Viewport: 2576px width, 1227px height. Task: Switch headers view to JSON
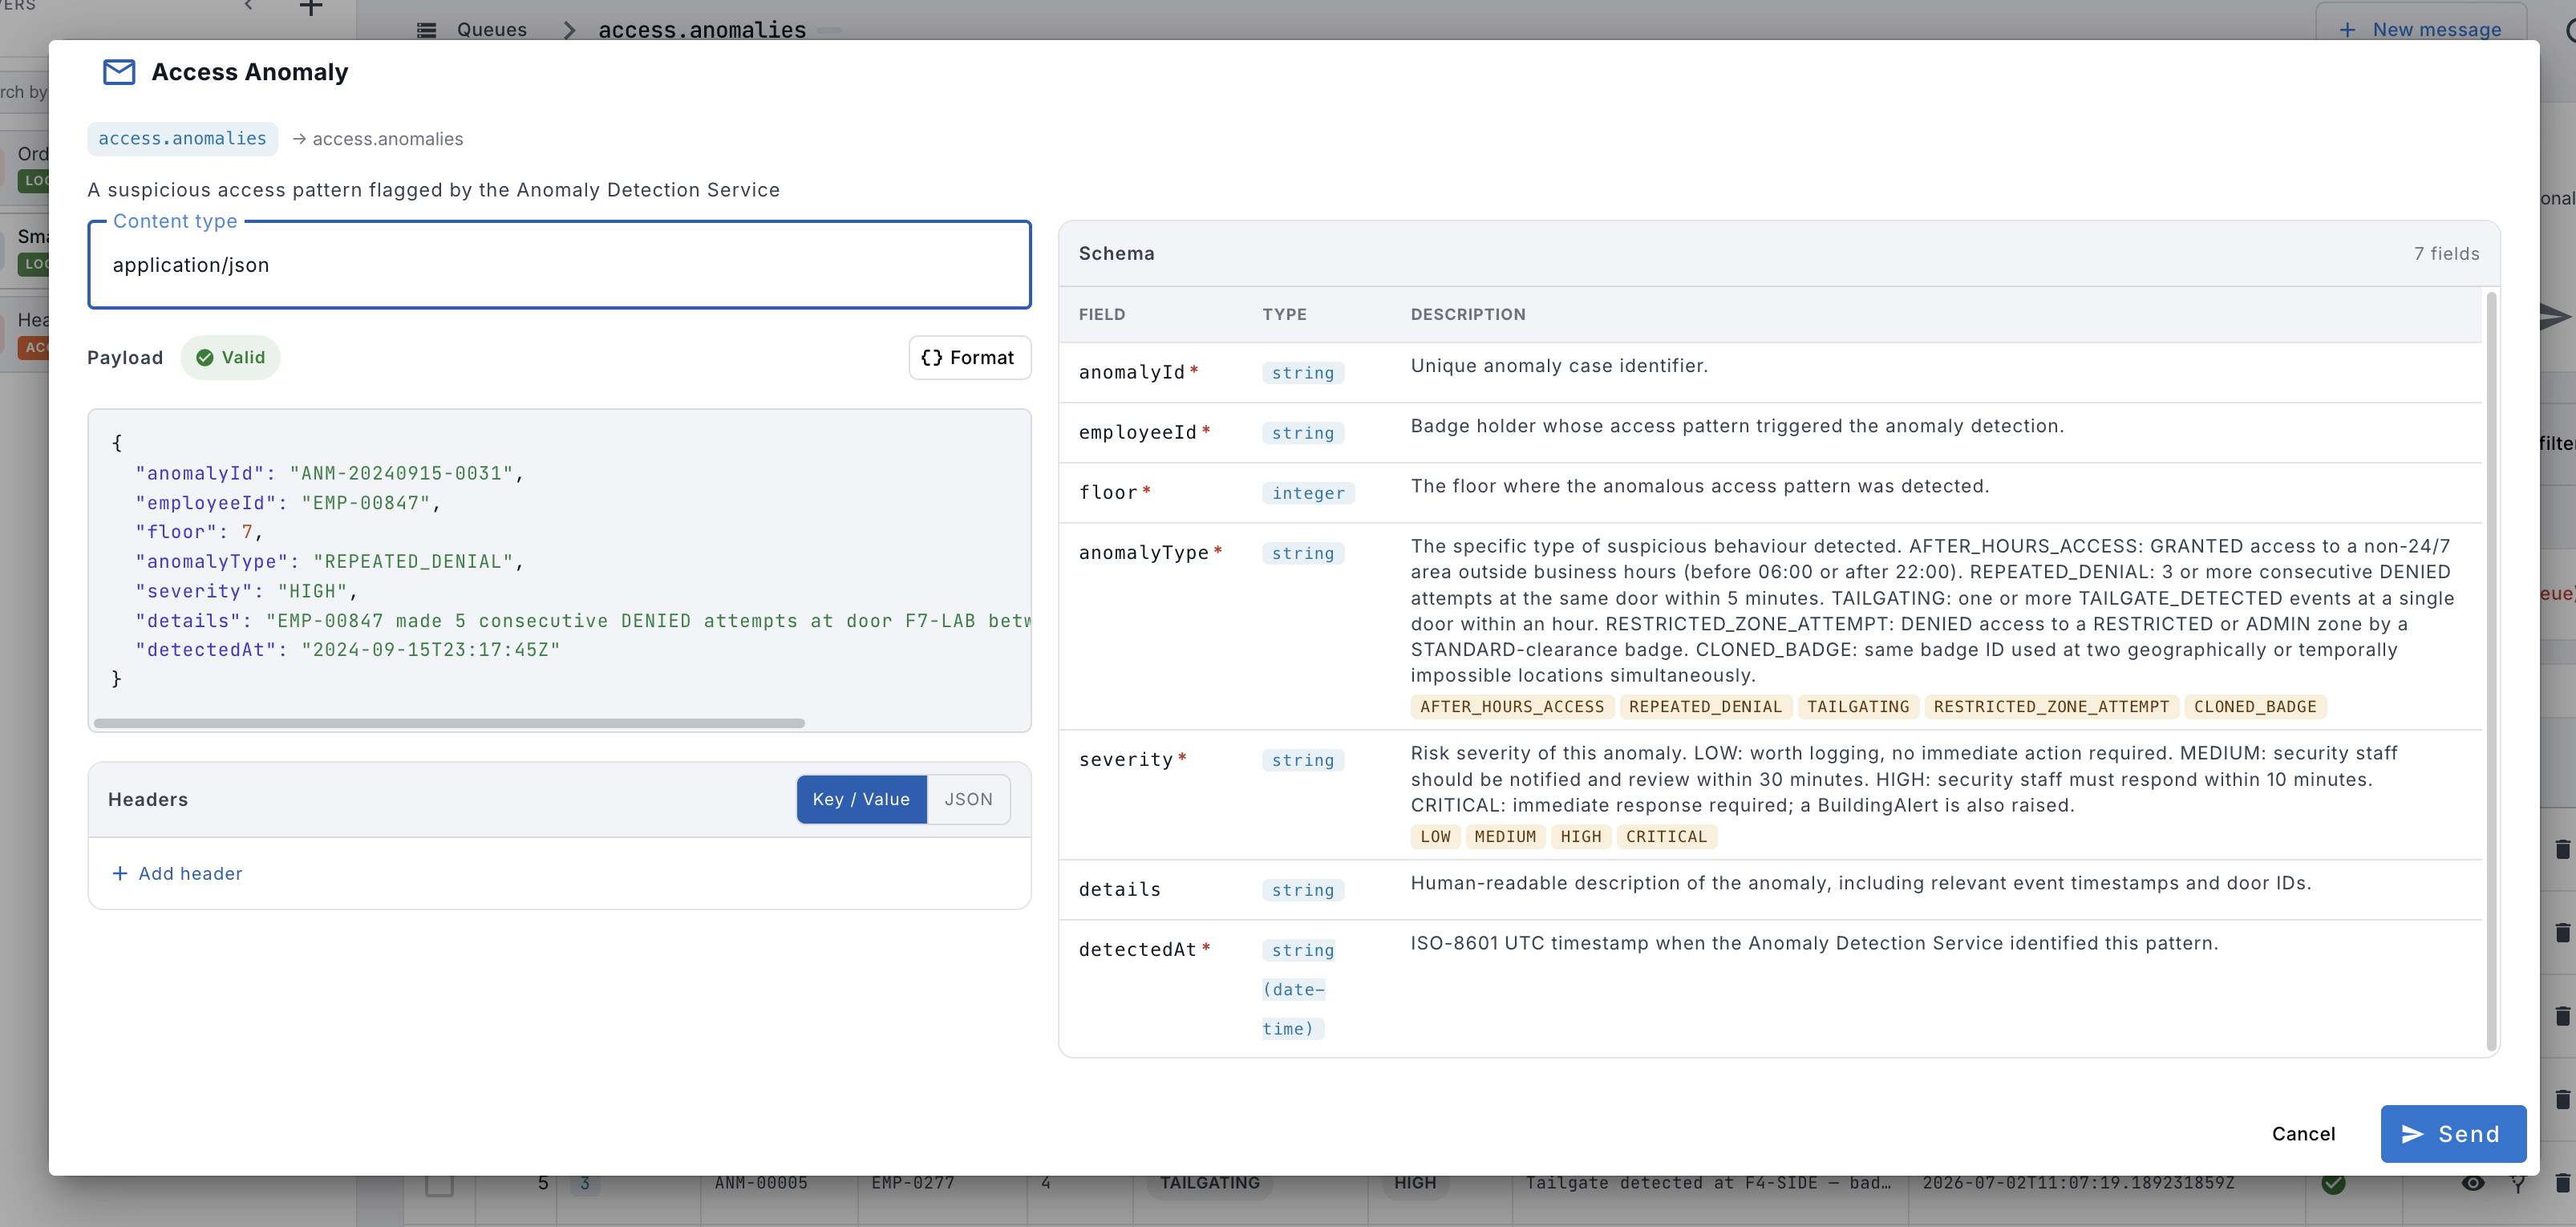pyautogui.click(x=968, y=799)
